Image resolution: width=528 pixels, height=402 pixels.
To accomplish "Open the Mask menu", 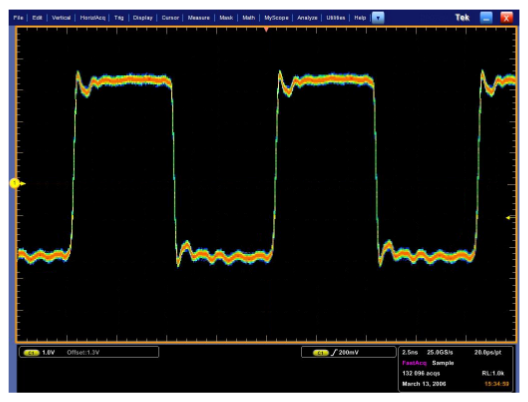I will point(226,18).
